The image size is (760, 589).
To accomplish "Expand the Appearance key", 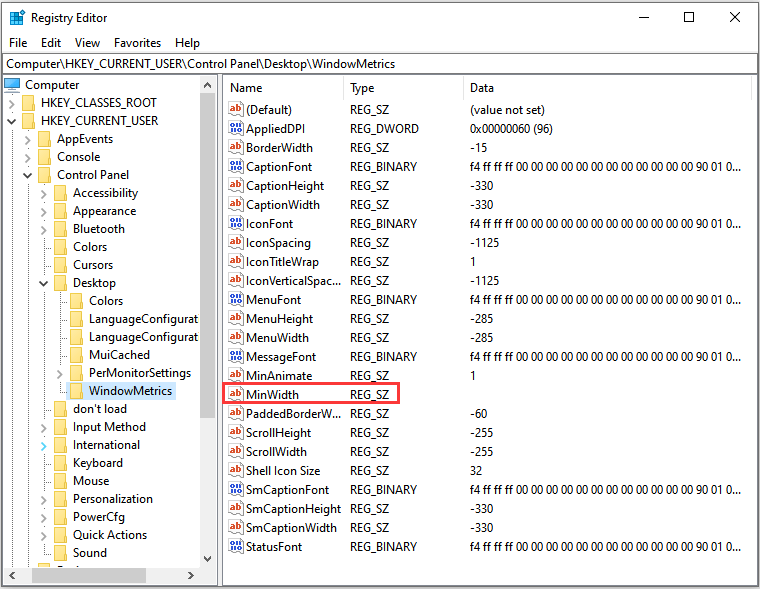I will pos(44,211).
